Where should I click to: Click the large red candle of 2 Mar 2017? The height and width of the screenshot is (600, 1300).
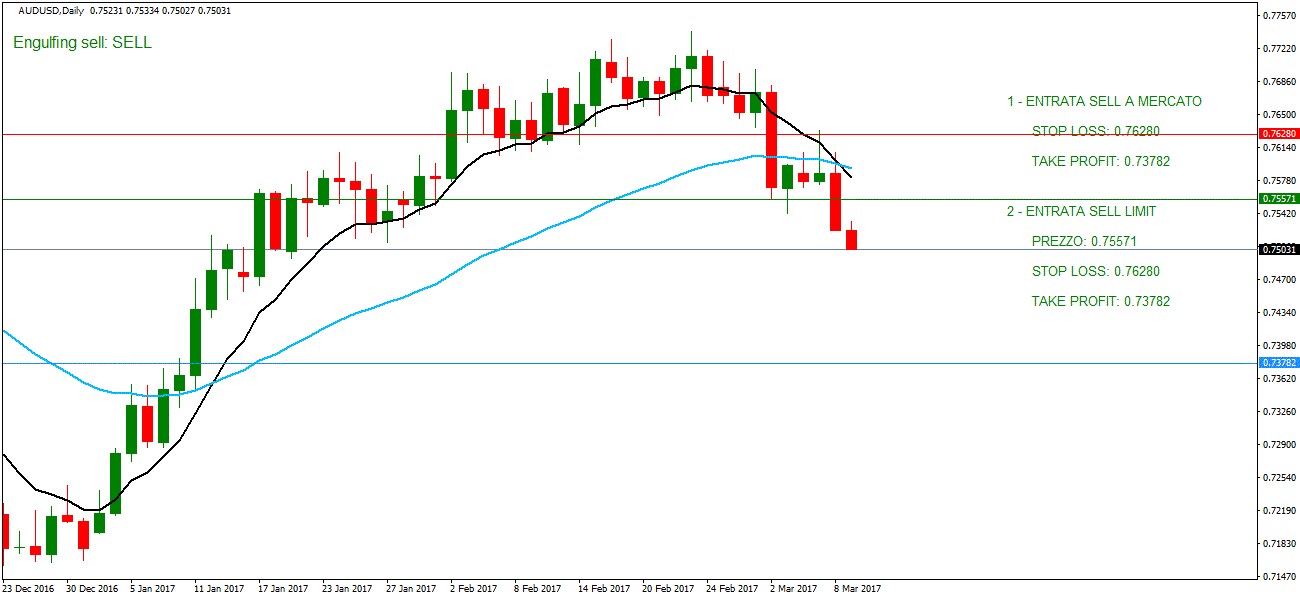pyautogui.click(x=771, y=140)
